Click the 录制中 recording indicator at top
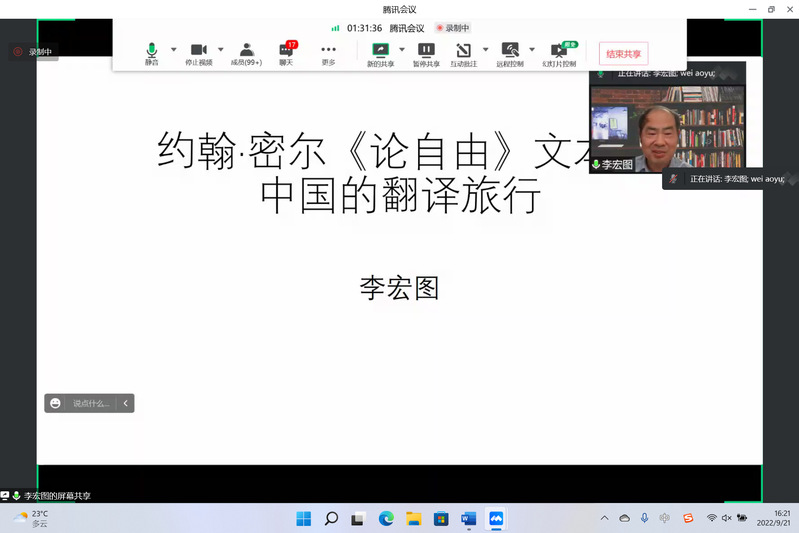Screen dimensions: 799x533 [x=453, y=28]
